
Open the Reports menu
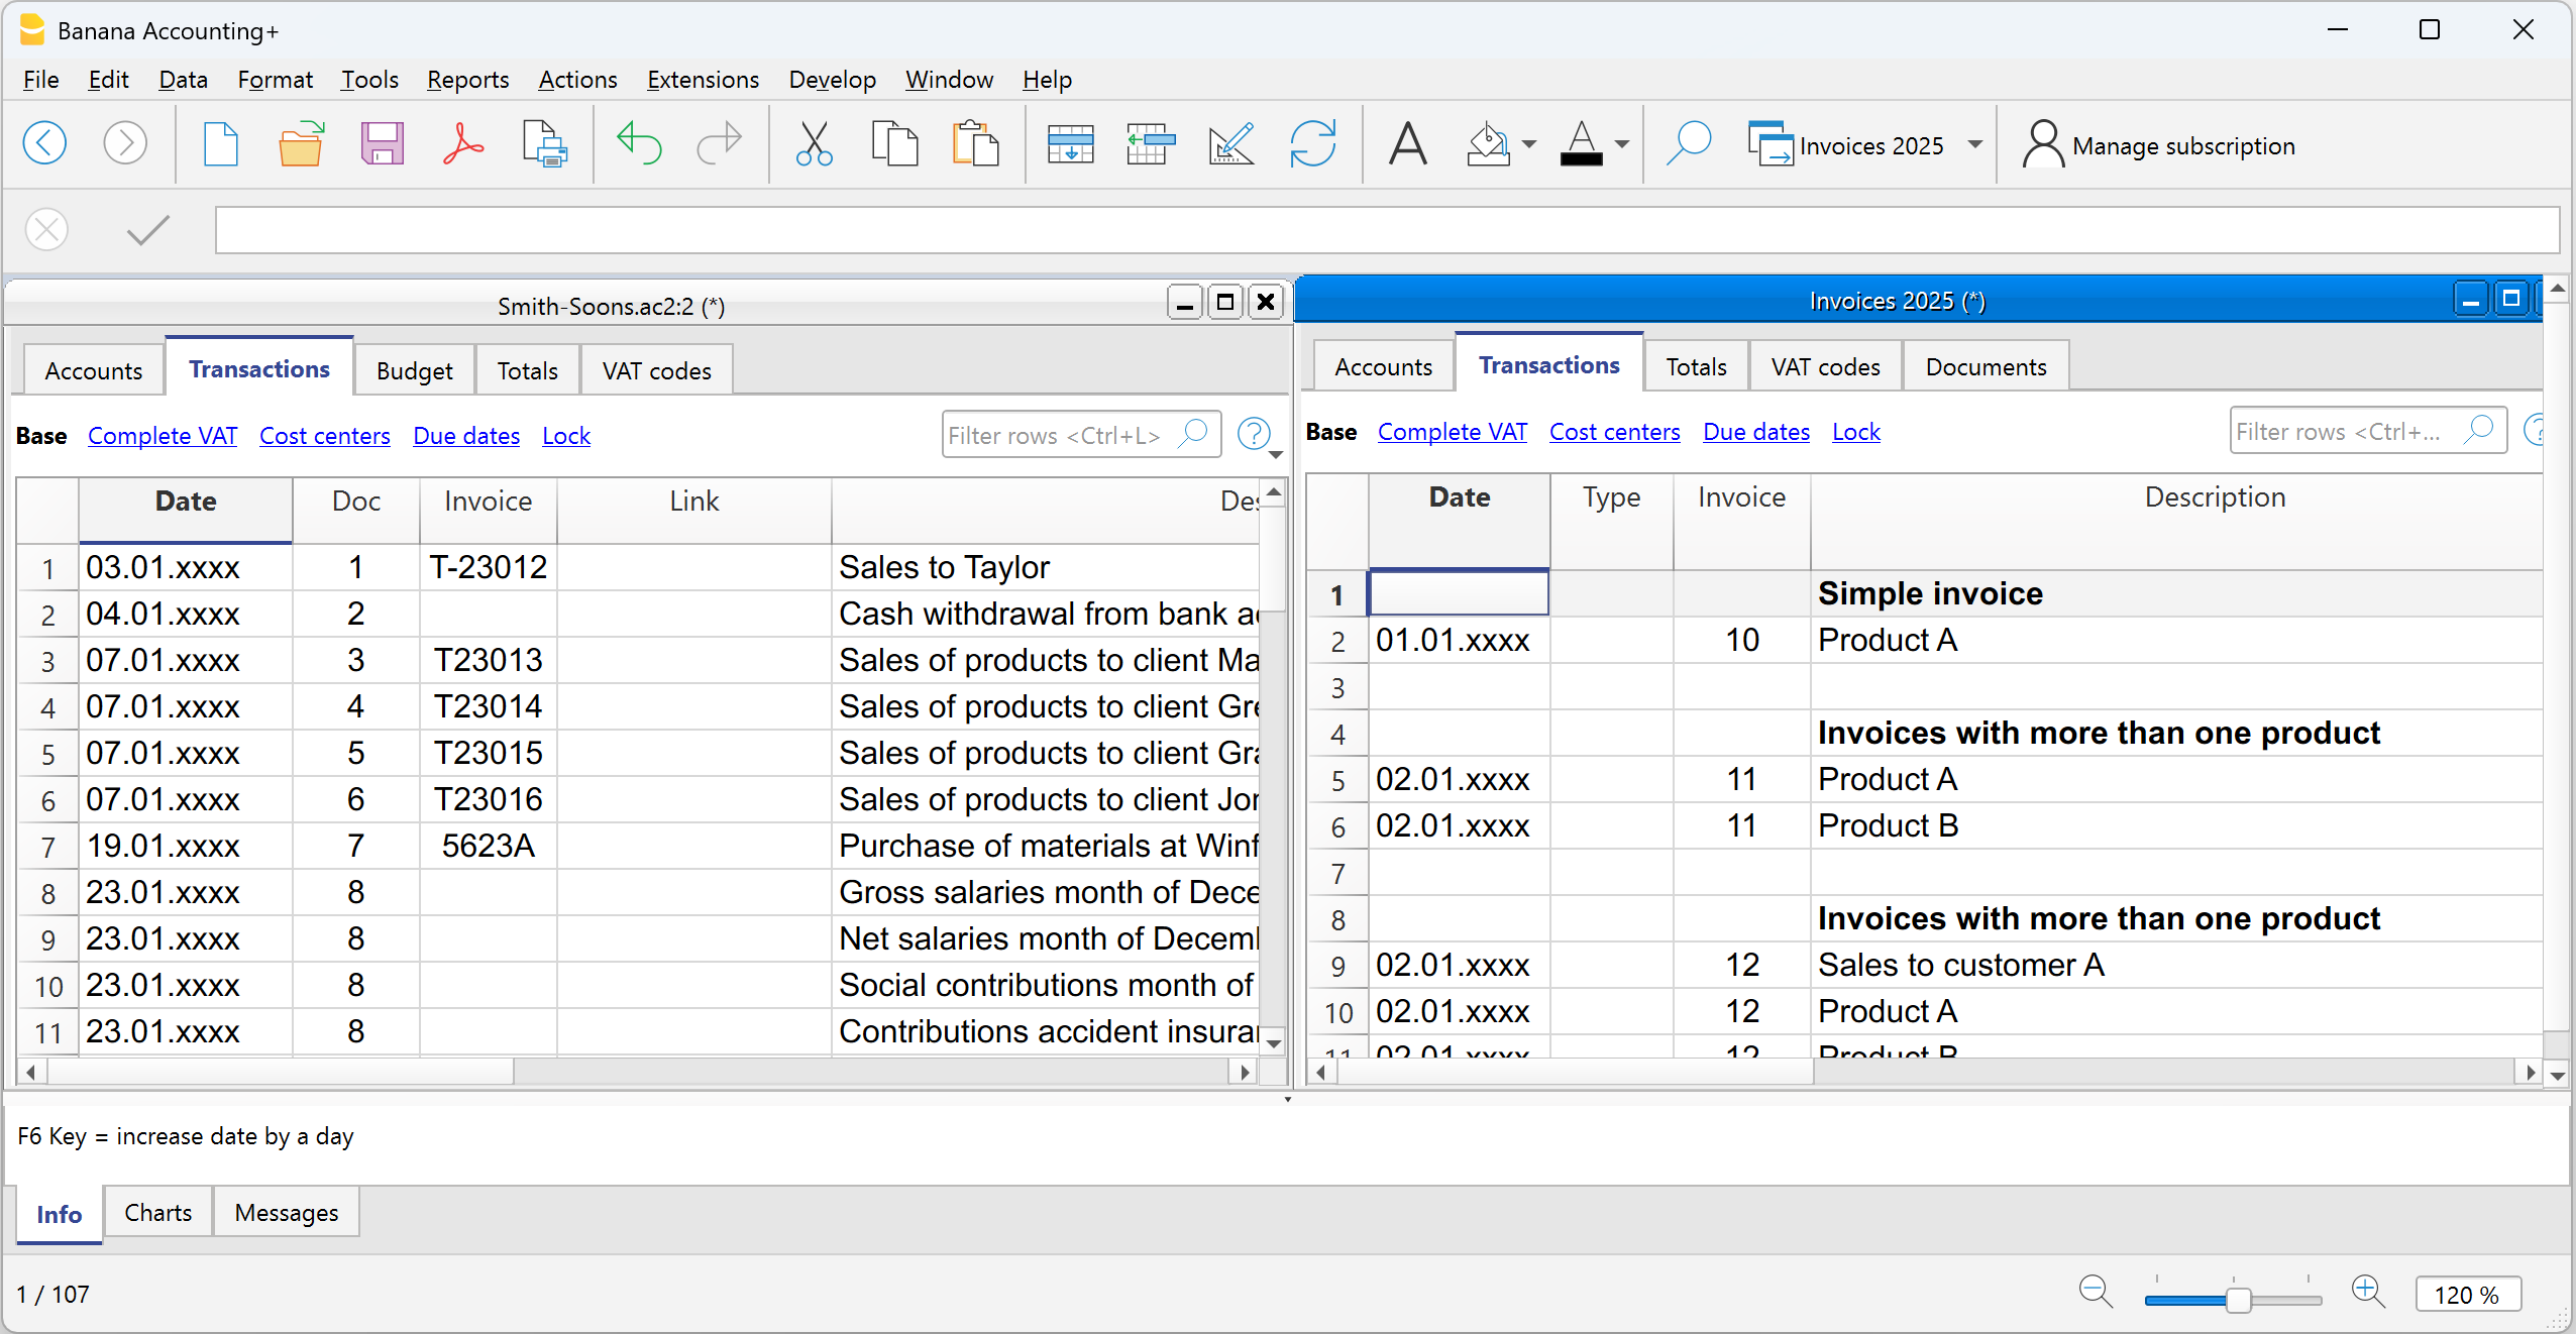click(x=467, y=79)
